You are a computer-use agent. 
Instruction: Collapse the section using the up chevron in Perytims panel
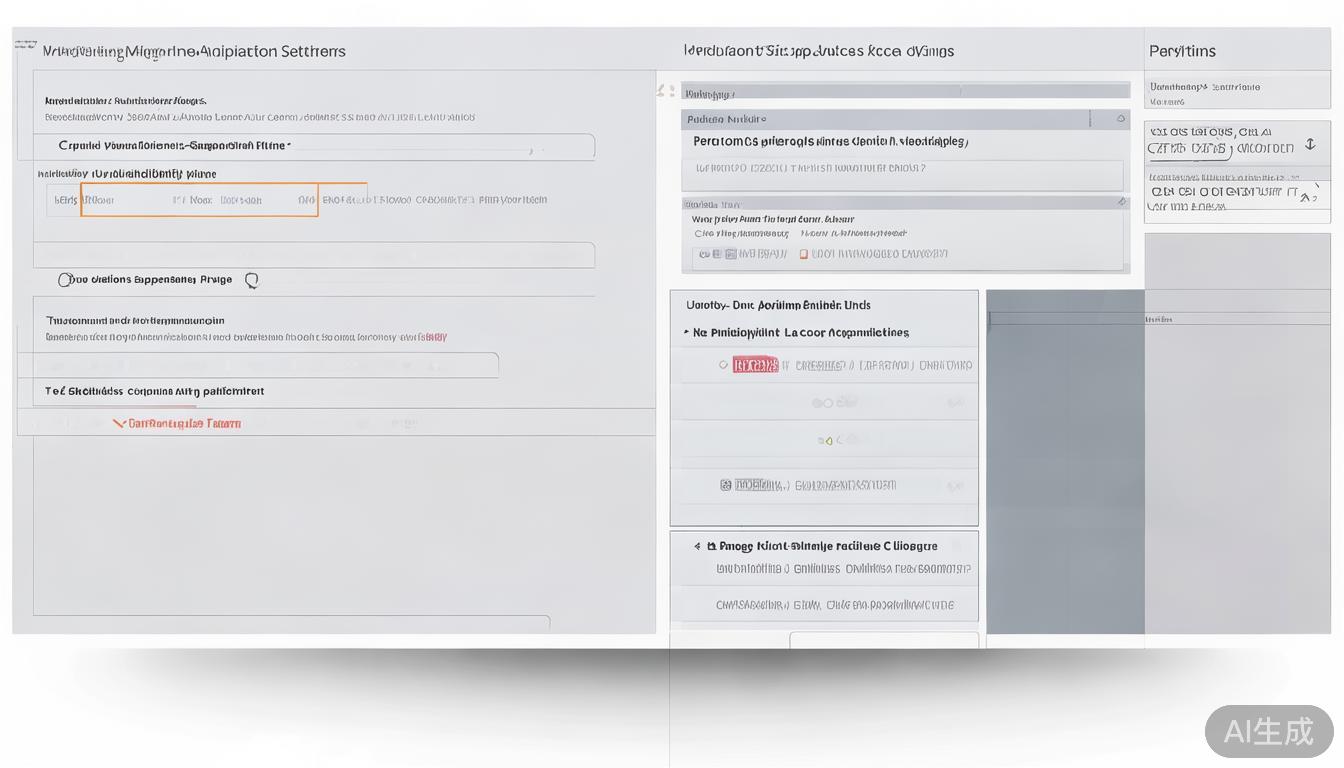[1306, 197]
